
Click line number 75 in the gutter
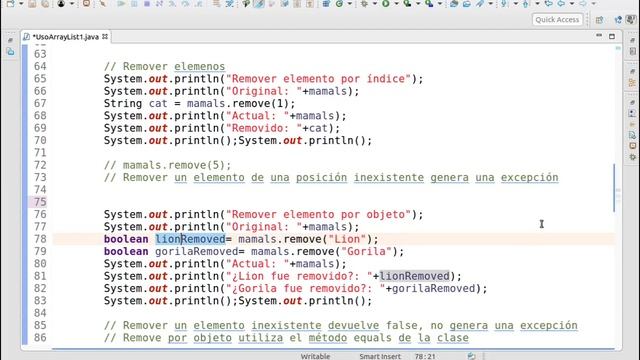point(40,202)
